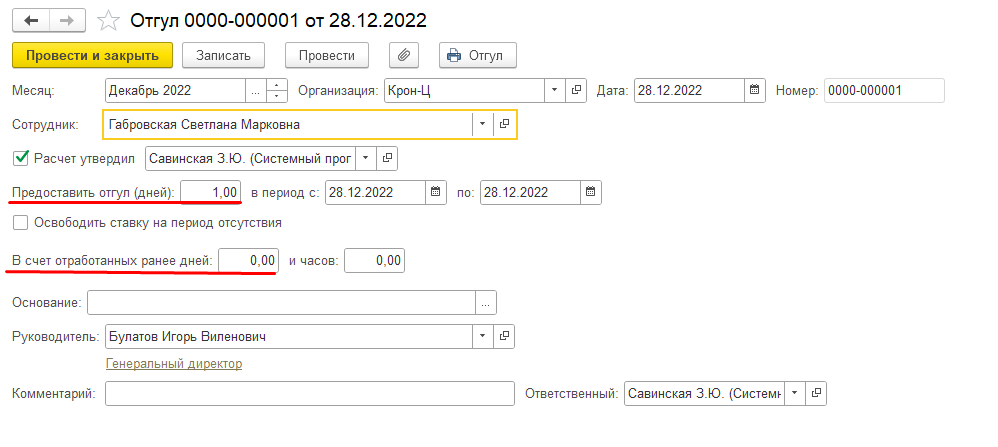Toggle the Расчет утвердил checkbox

click(20, 157)
